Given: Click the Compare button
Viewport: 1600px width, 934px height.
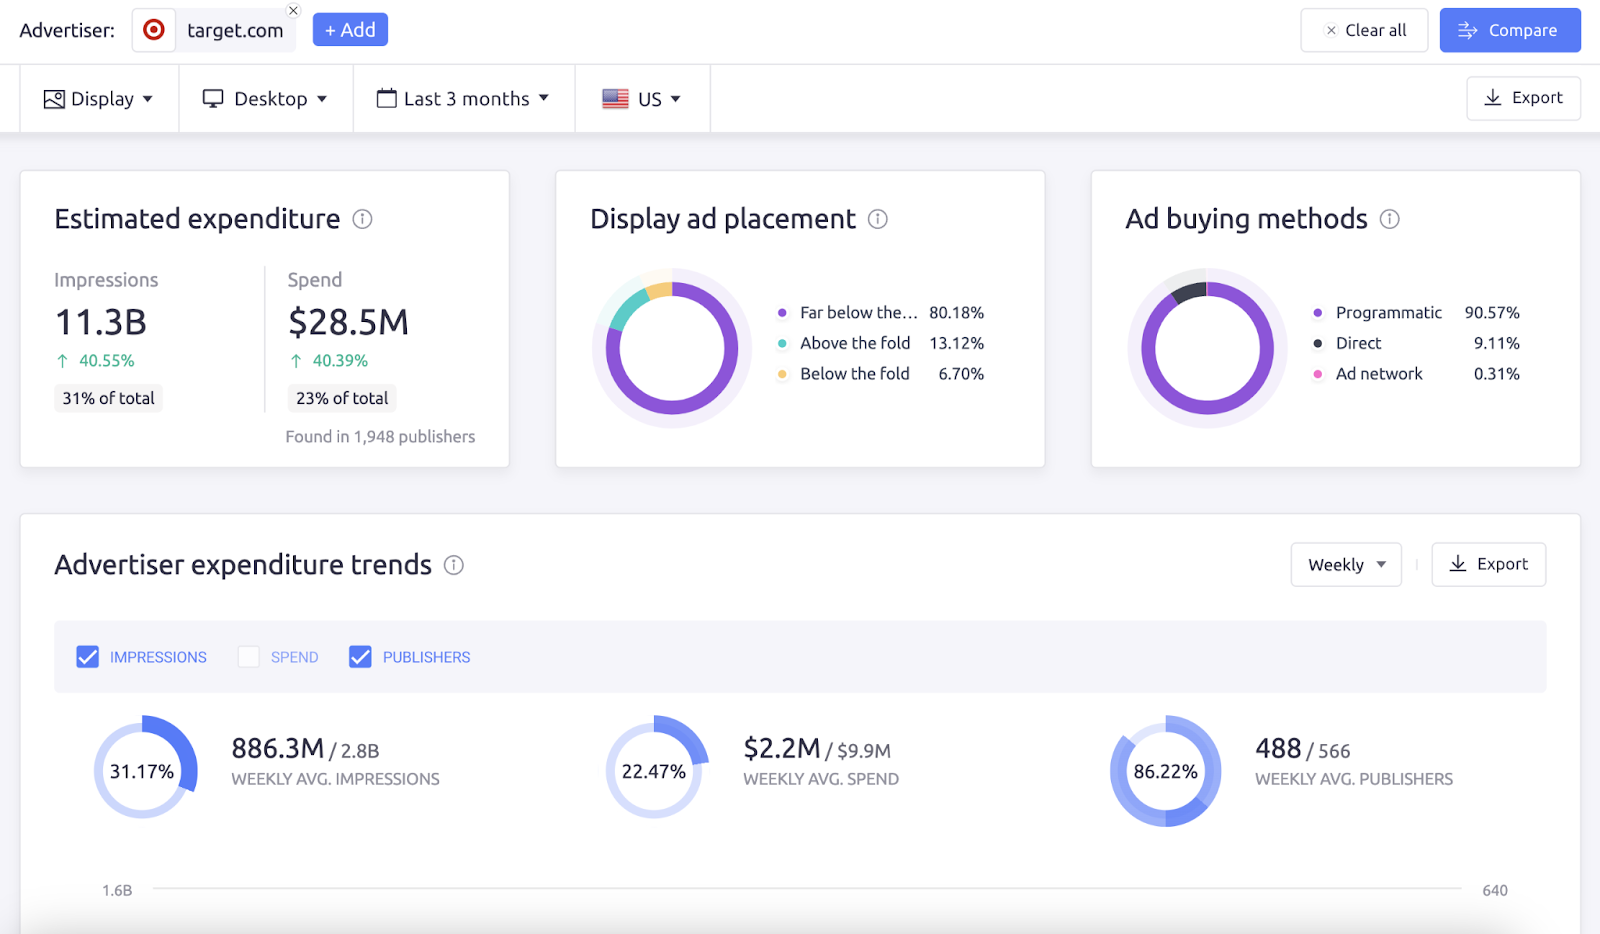Looking at the screenshot, I should coord(1509,30).
